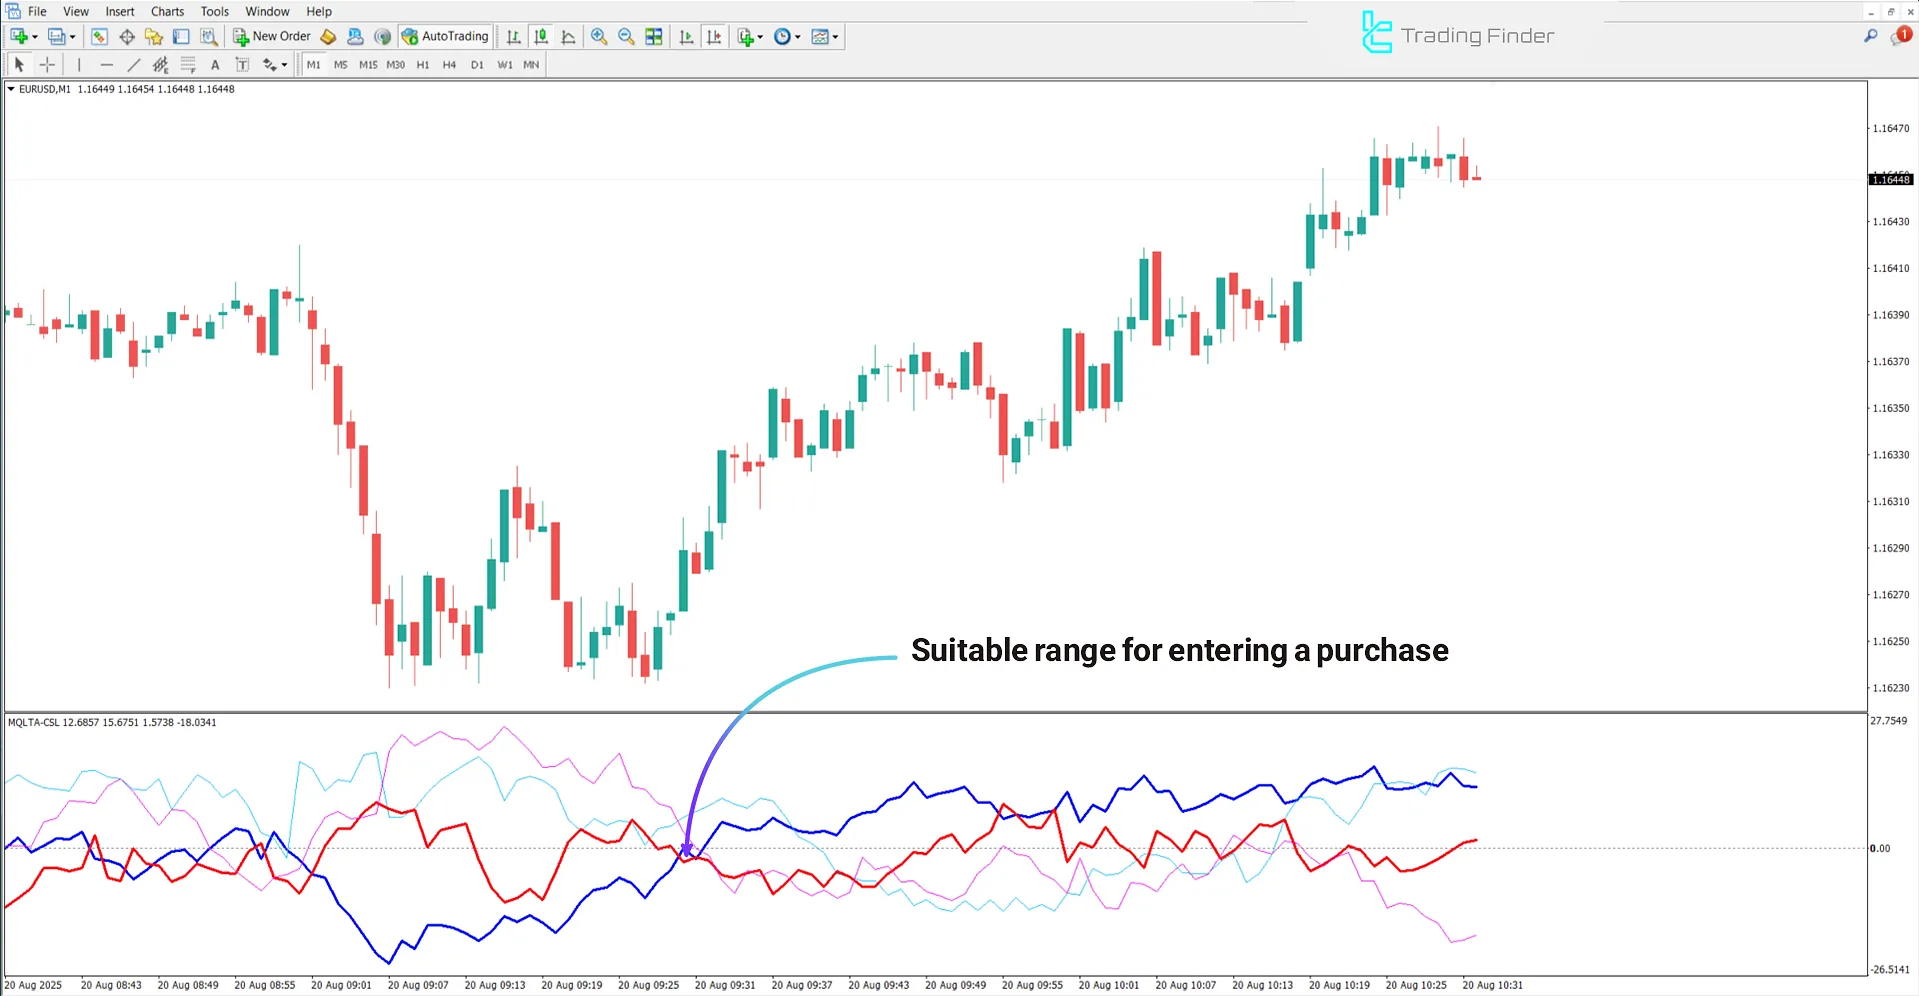
Task: Click the New Order button
Action: pos(272,37)
